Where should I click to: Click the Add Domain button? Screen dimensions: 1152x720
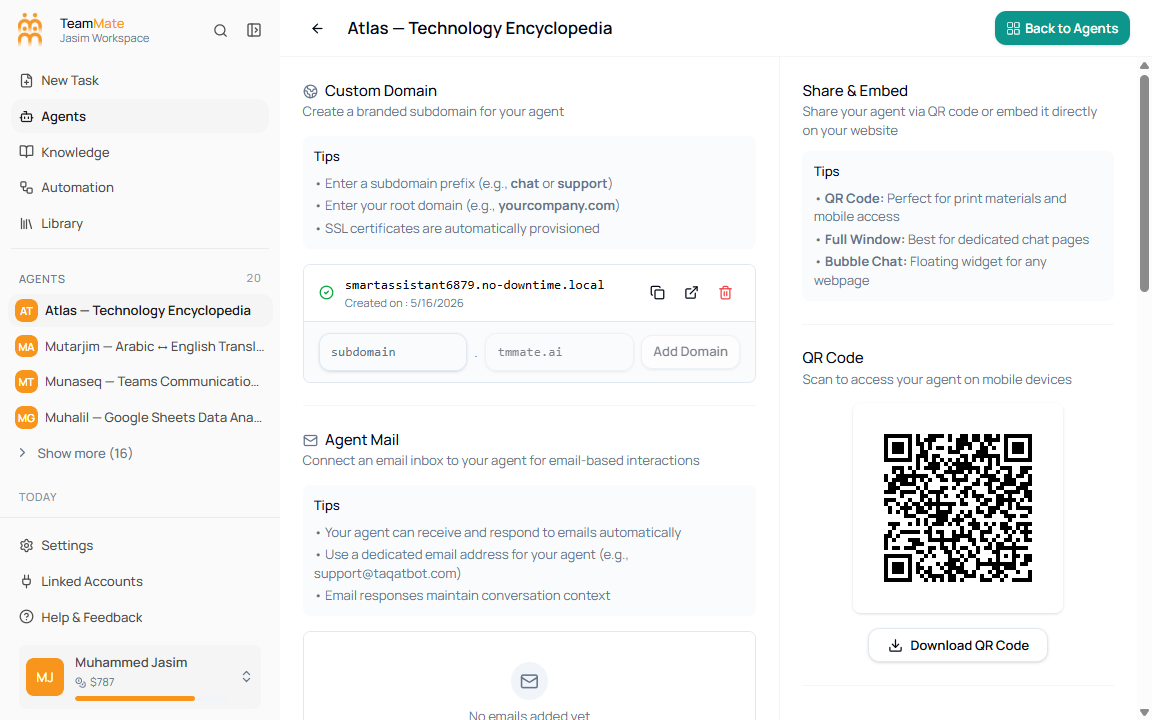(x=690, y=351)
